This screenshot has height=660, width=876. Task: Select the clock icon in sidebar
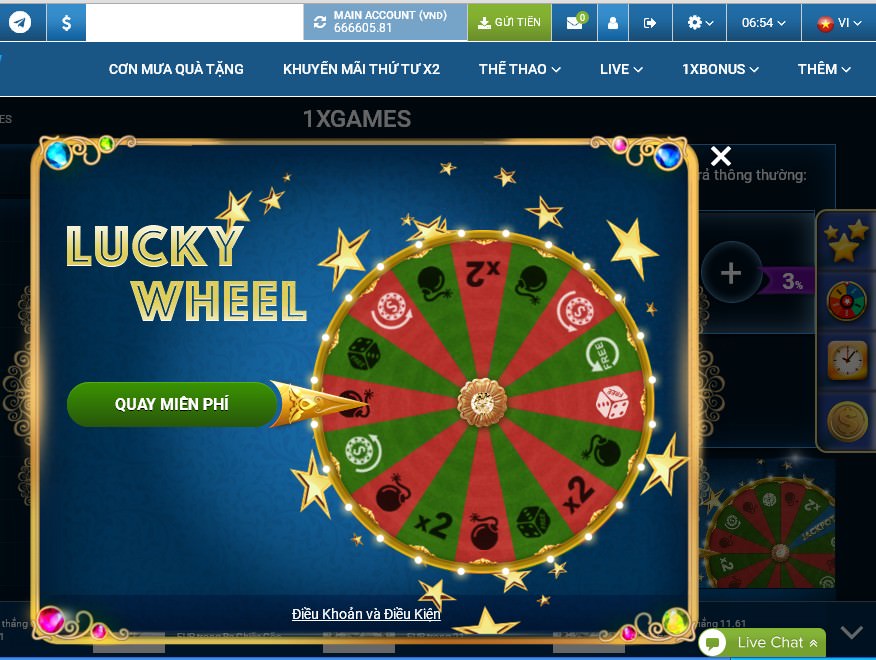click(x=847, y=360)
